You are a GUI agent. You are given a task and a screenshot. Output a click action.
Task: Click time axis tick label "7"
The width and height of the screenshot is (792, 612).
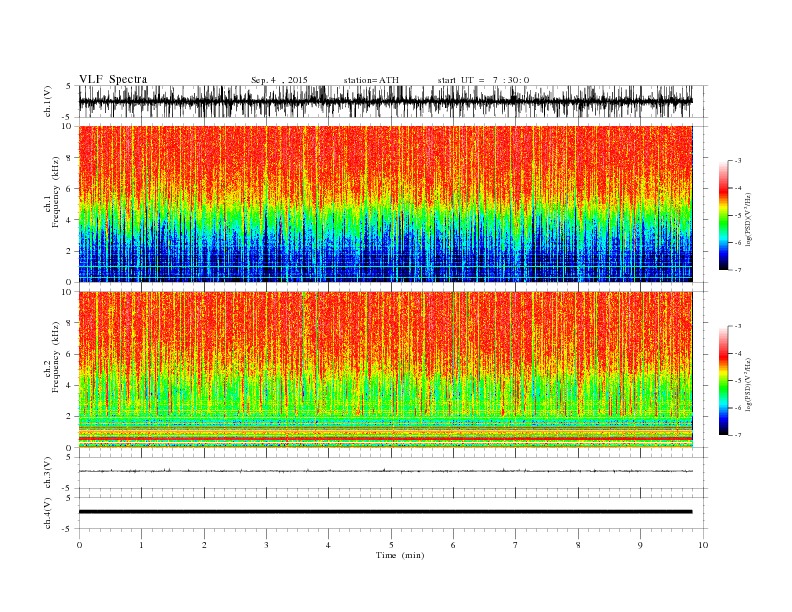tap(516, 545)
